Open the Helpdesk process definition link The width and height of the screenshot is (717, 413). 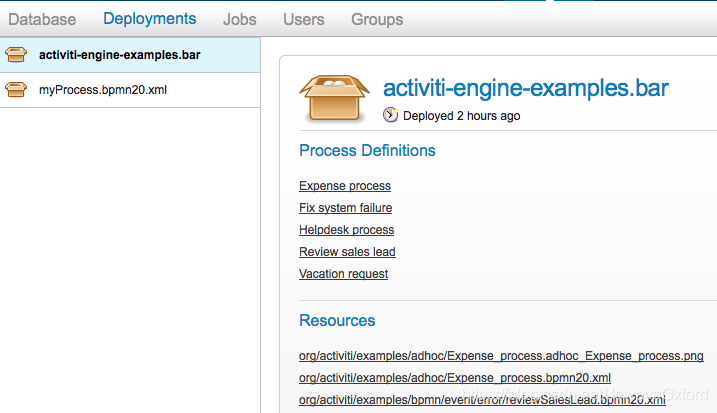tap(346, 230)
